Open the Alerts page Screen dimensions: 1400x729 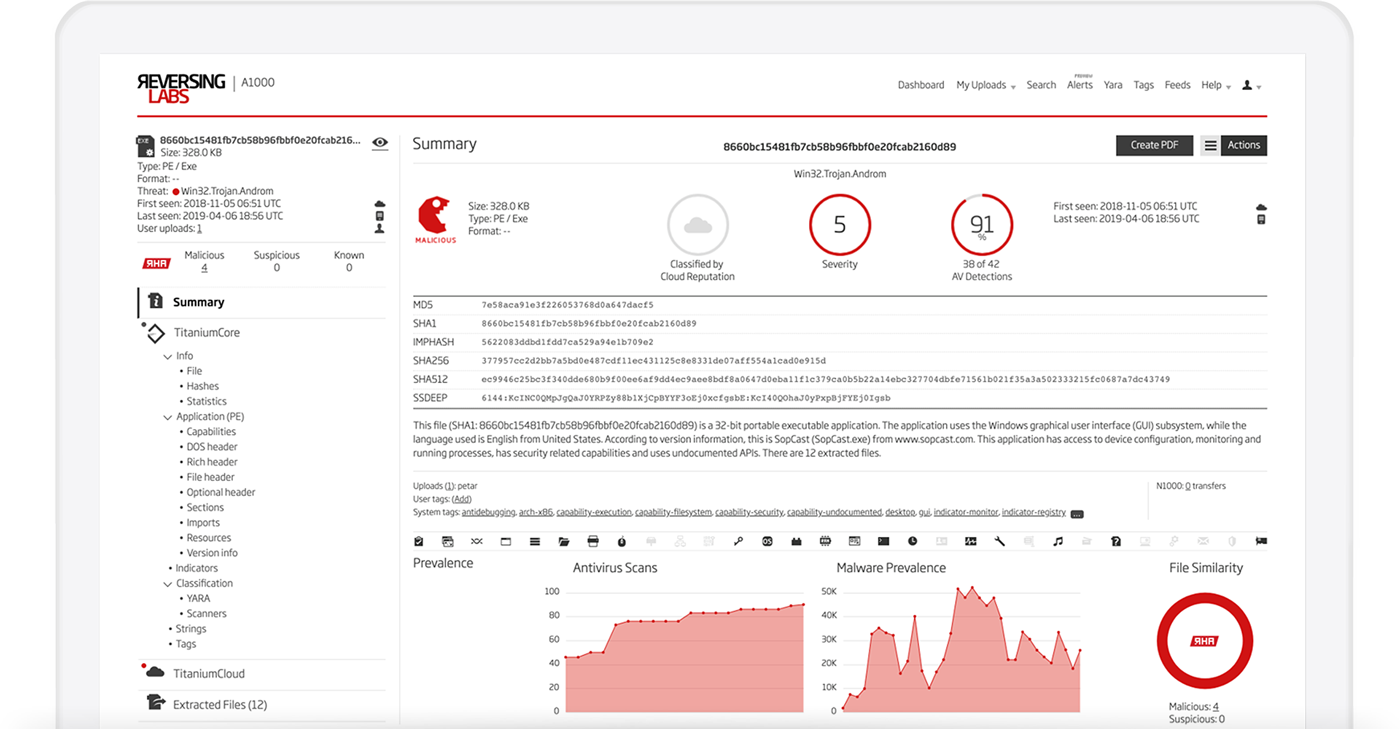click(x=1080, y=86)
